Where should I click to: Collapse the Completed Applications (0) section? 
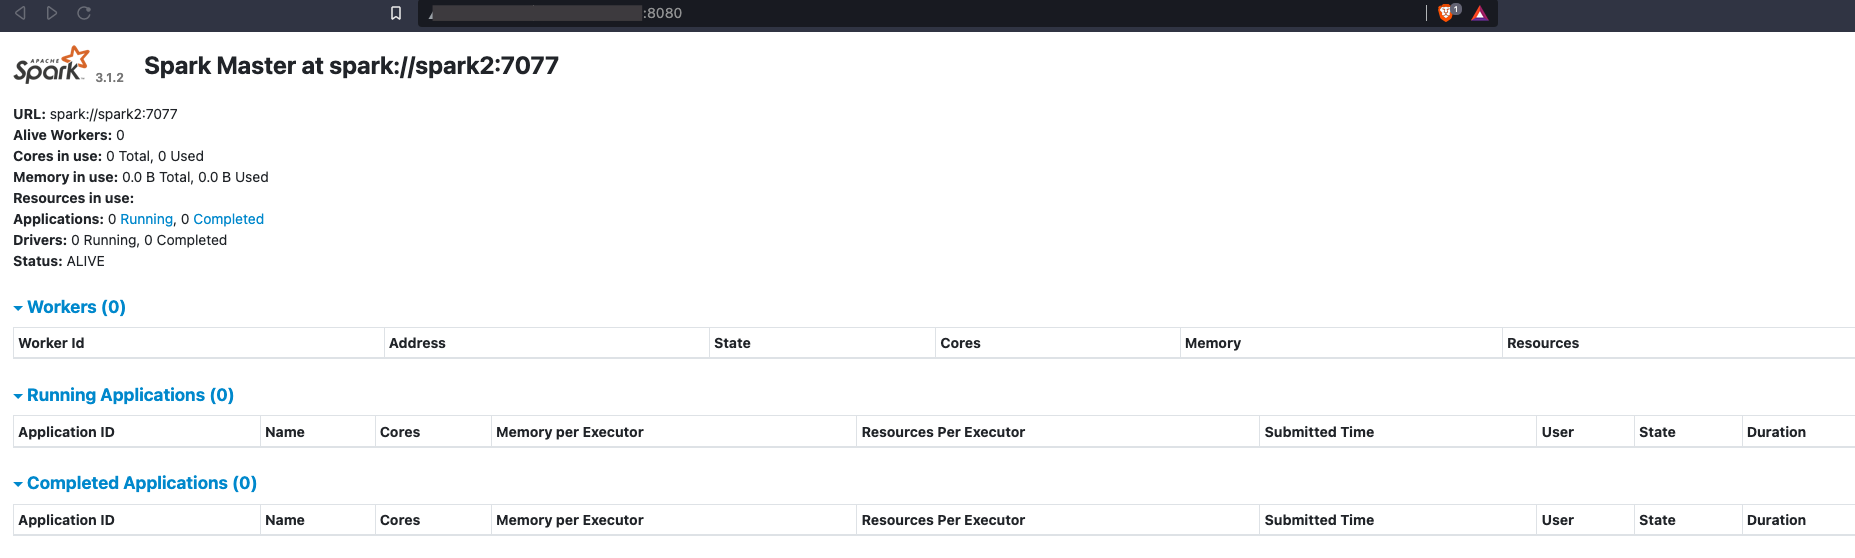pos(135,483)
